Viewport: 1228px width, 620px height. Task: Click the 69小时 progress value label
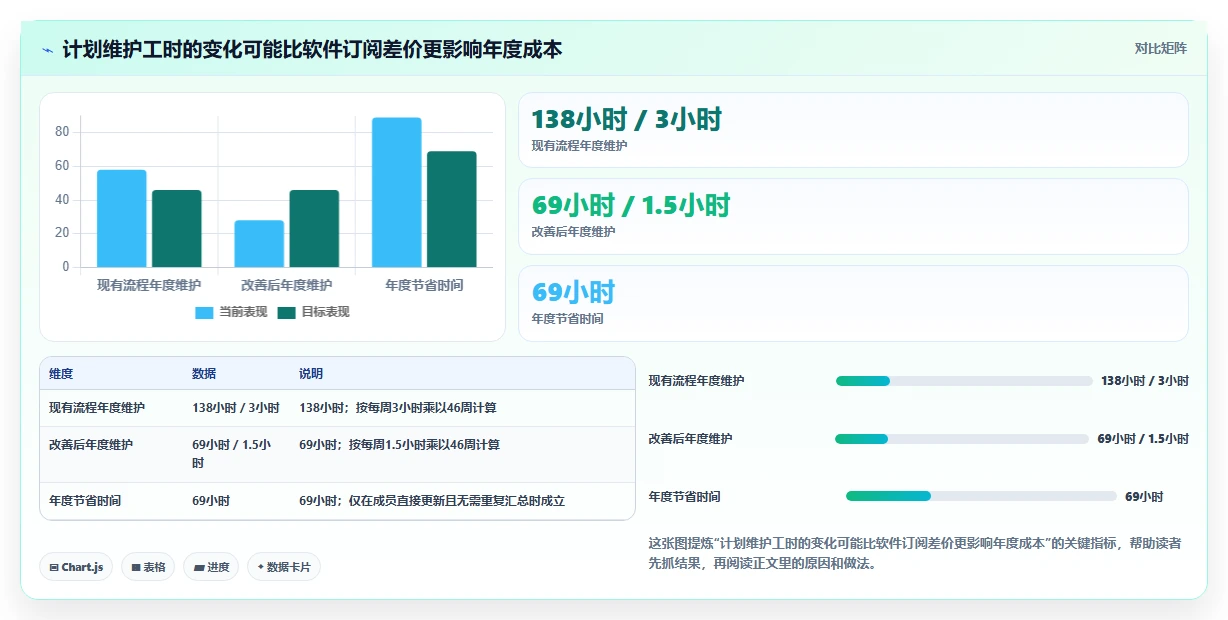[1144, 497]
